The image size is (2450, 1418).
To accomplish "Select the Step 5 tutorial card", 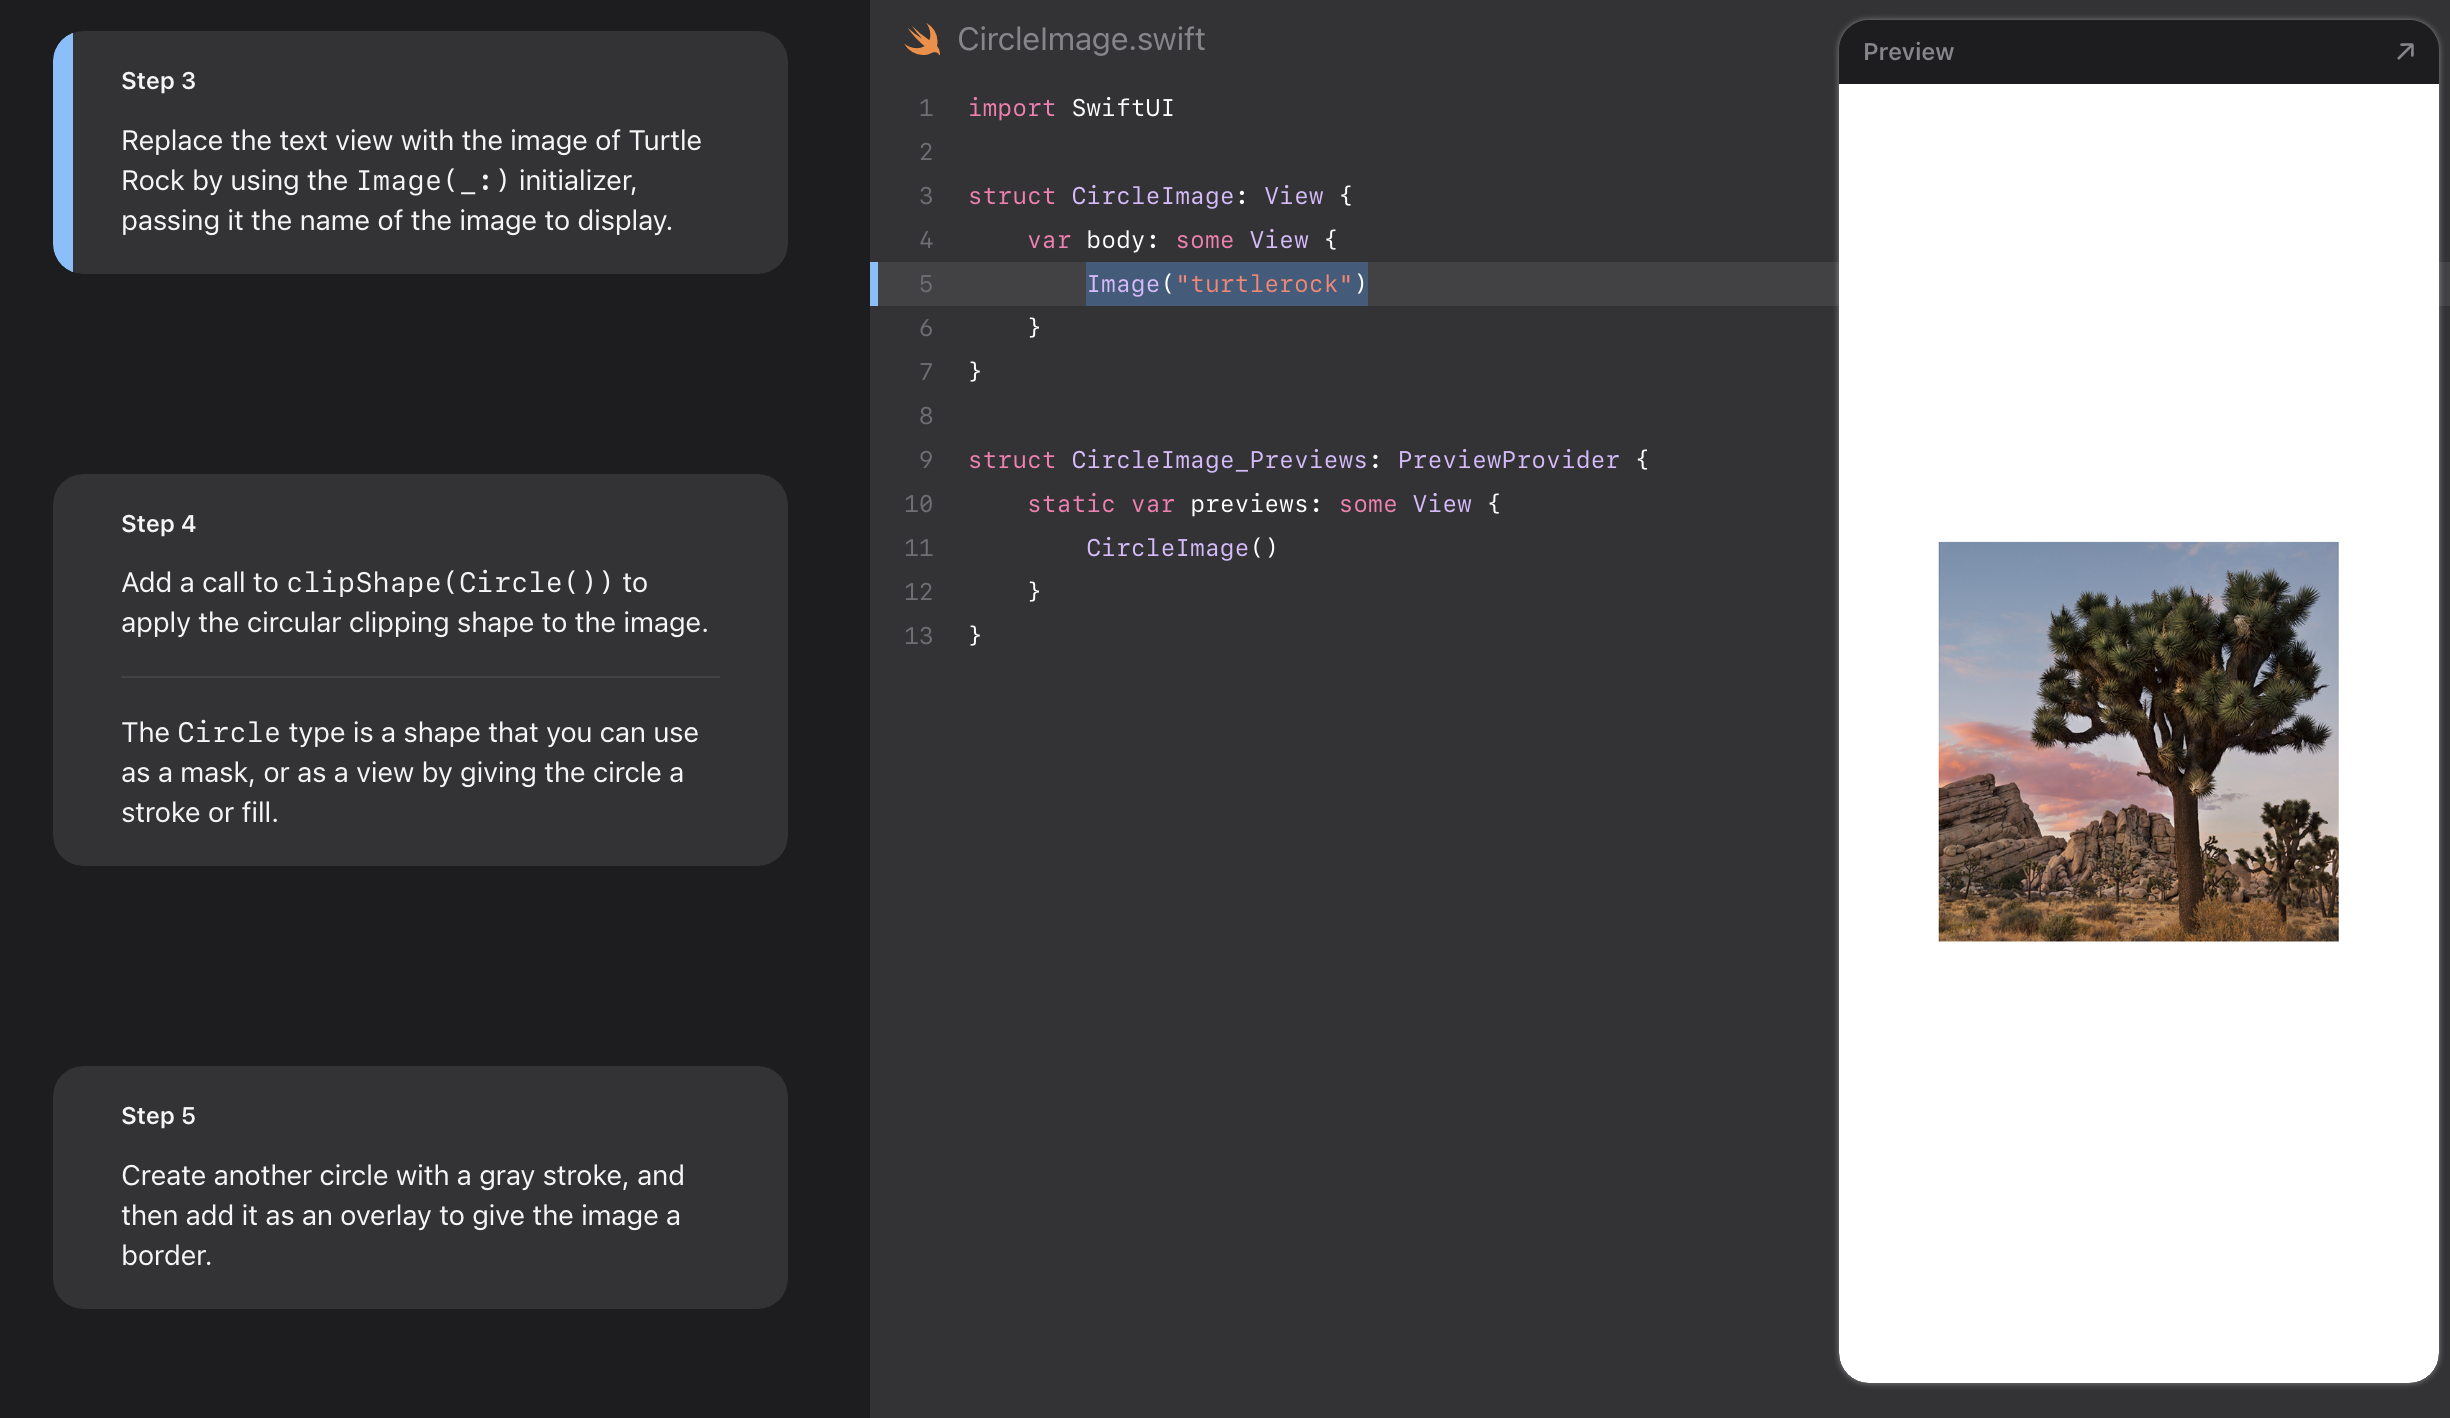I will click(x=420, y=1187).
